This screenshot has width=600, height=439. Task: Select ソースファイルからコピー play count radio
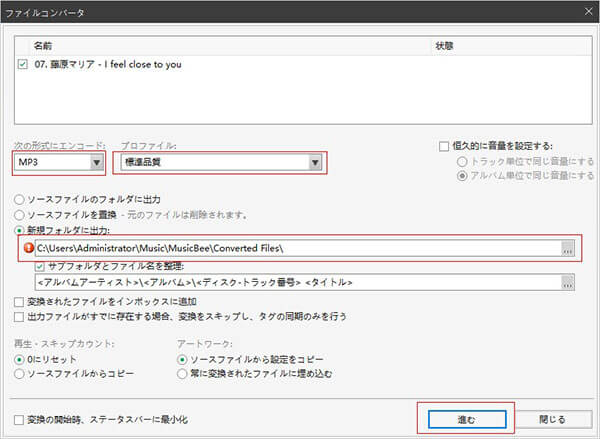[x=19, y=374]
